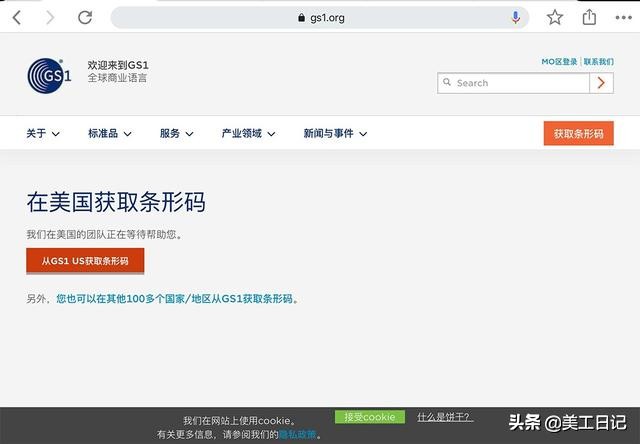The height and width of the screenshot is (444, 640).
Task: Expand the 关于 menu
Action: 43,133
